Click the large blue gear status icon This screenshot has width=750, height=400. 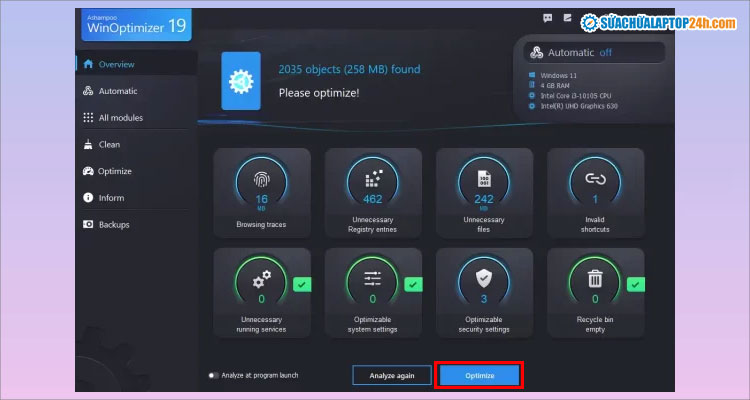[241, 81]
